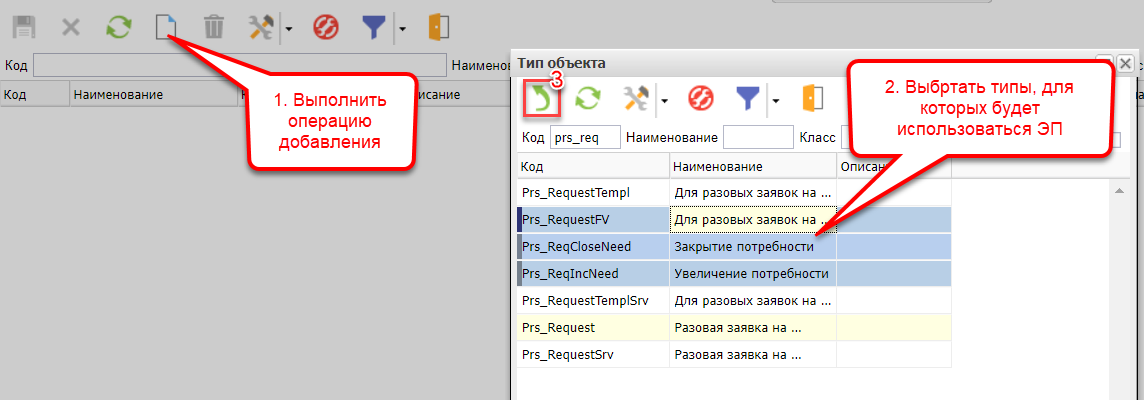Click the refresh icon in Тип объекта dialog
This screenshot has width=1144, height=400.
[587, 98]
